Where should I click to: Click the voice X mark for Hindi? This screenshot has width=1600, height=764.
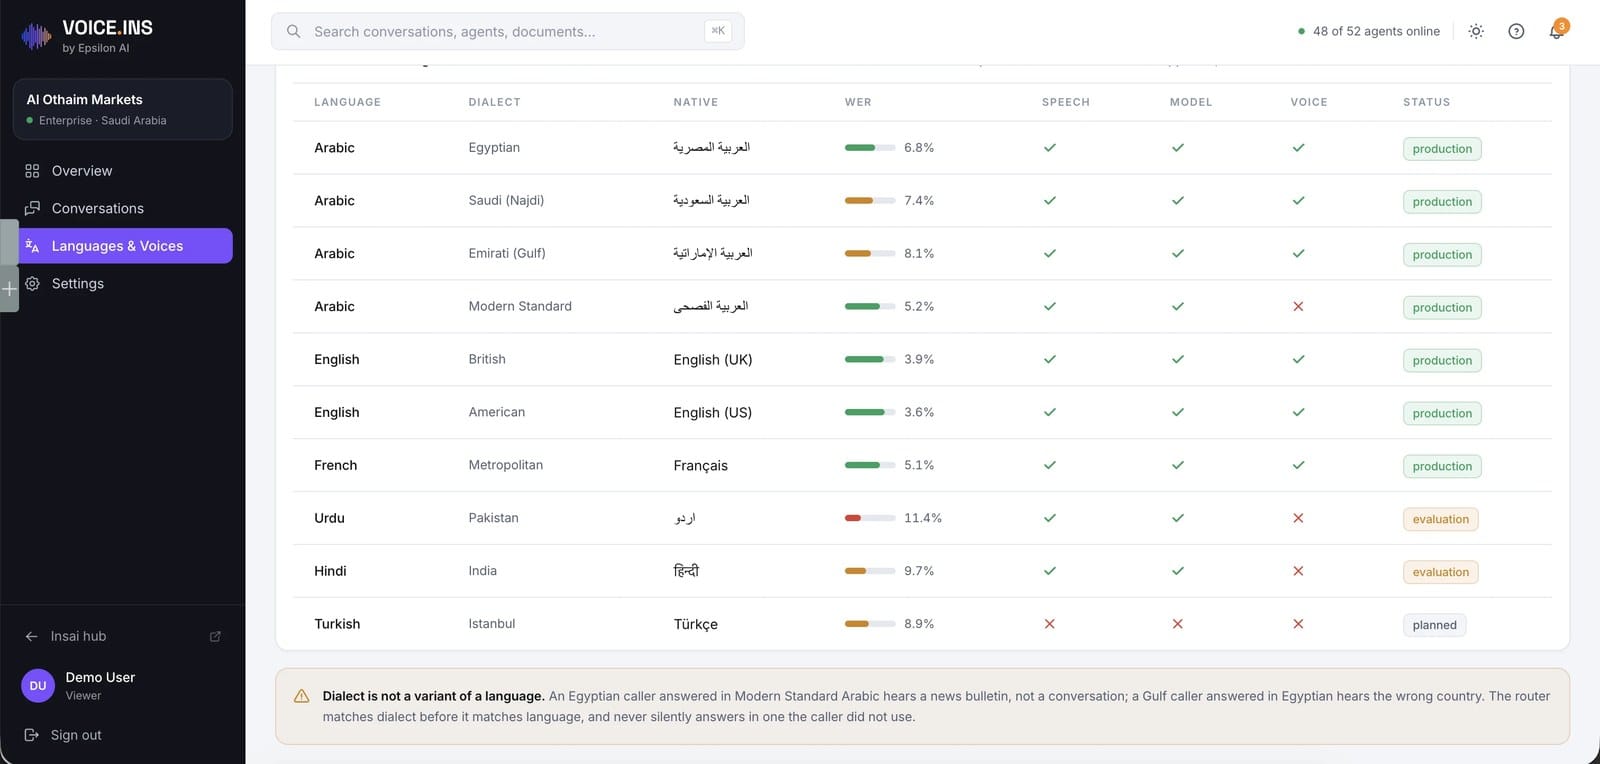[x=1298, y=571]
